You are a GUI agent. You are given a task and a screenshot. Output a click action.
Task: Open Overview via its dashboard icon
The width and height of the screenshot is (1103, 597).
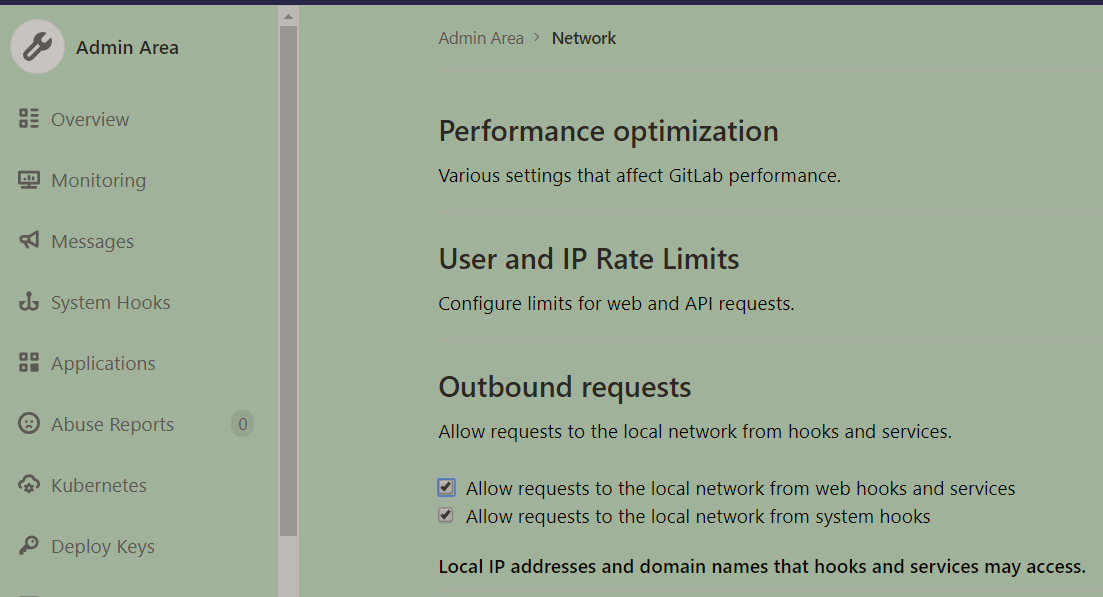click(x=29, y=119)
